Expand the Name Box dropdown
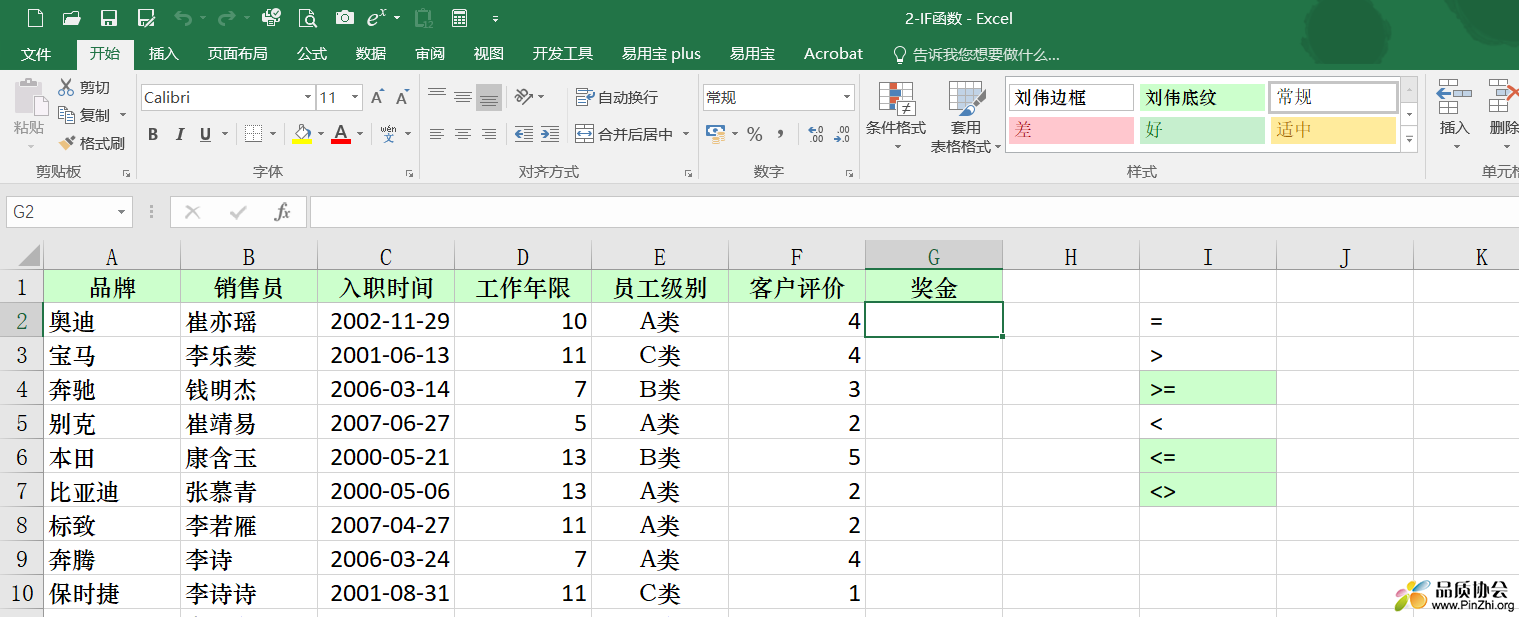1519x617 pixels. [122, 212]
